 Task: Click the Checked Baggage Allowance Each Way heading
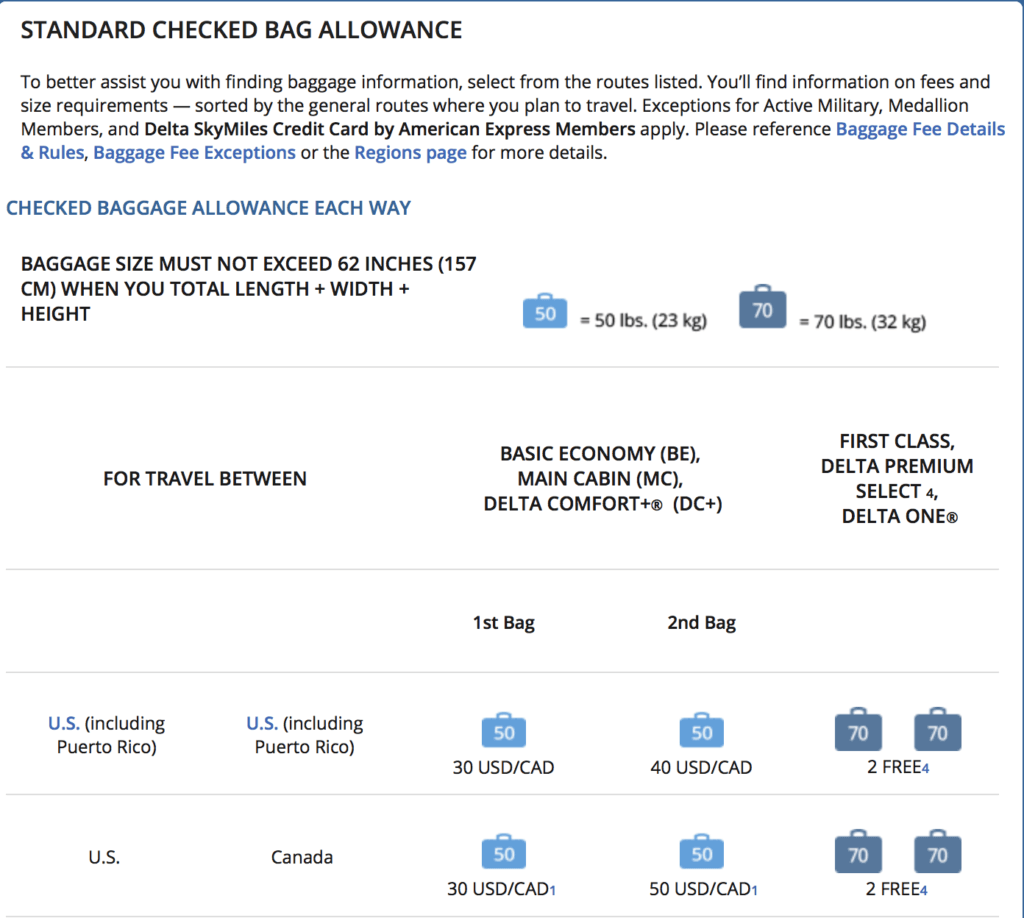[208, 208]
